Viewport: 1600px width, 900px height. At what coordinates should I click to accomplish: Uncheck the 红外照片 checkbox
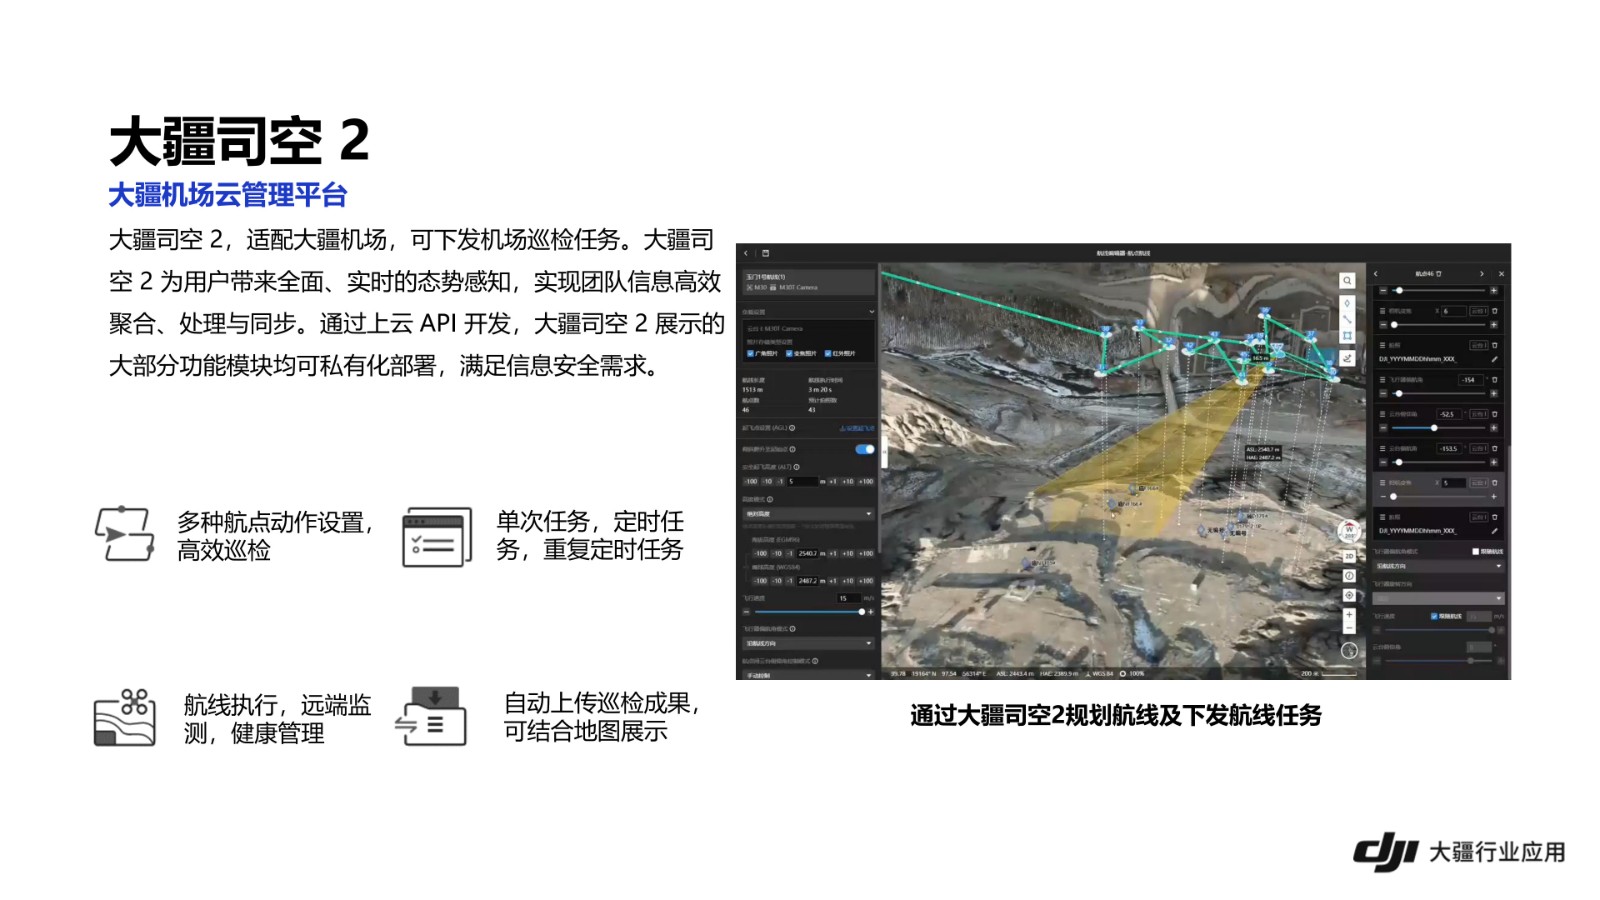point(828,353)
